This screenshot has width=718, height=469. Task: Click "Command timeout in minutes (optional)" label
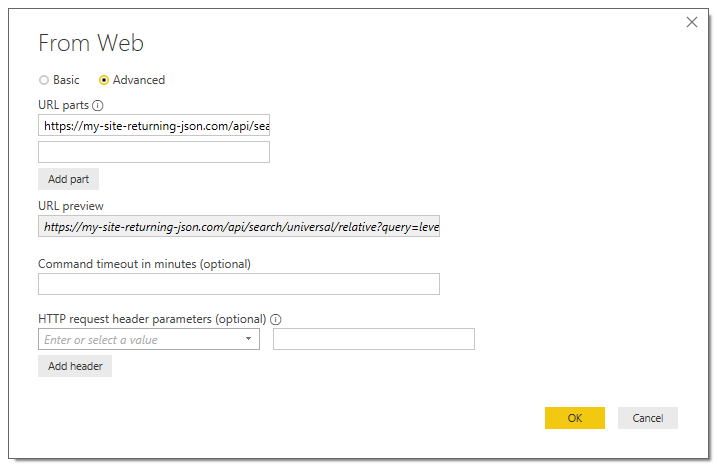[x=145, y=264]
